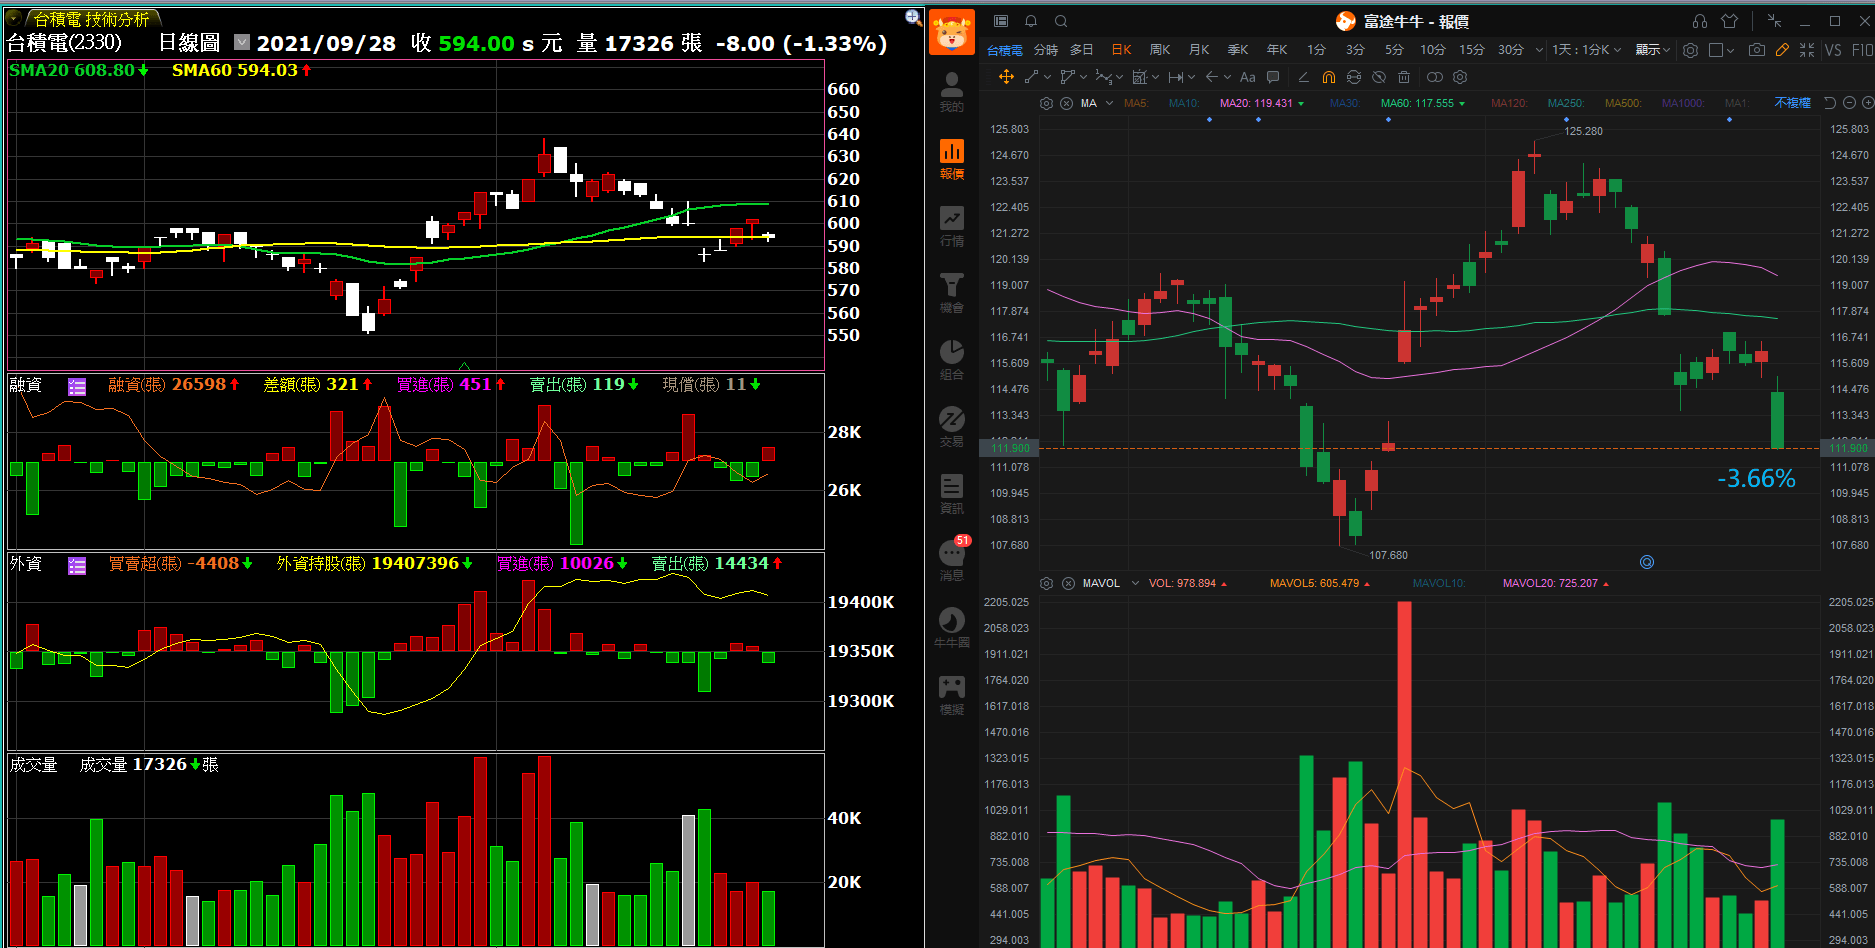Image resolution: width=1875 pixels, height=948 pixels.
Task: Zoom out chart with the minus circle button
Action: click(1849, 103)
